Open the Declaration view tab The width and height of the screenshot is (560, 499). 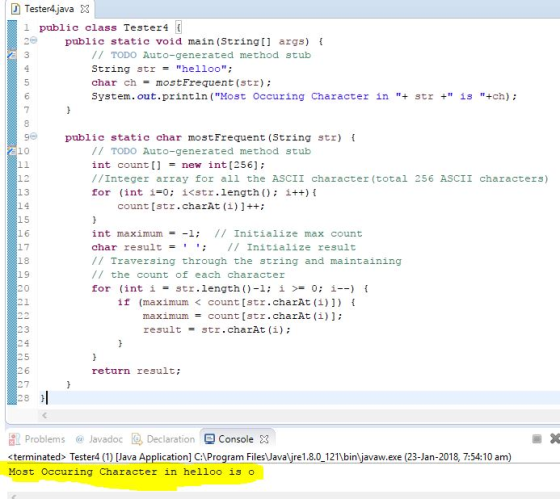[164, 439]
